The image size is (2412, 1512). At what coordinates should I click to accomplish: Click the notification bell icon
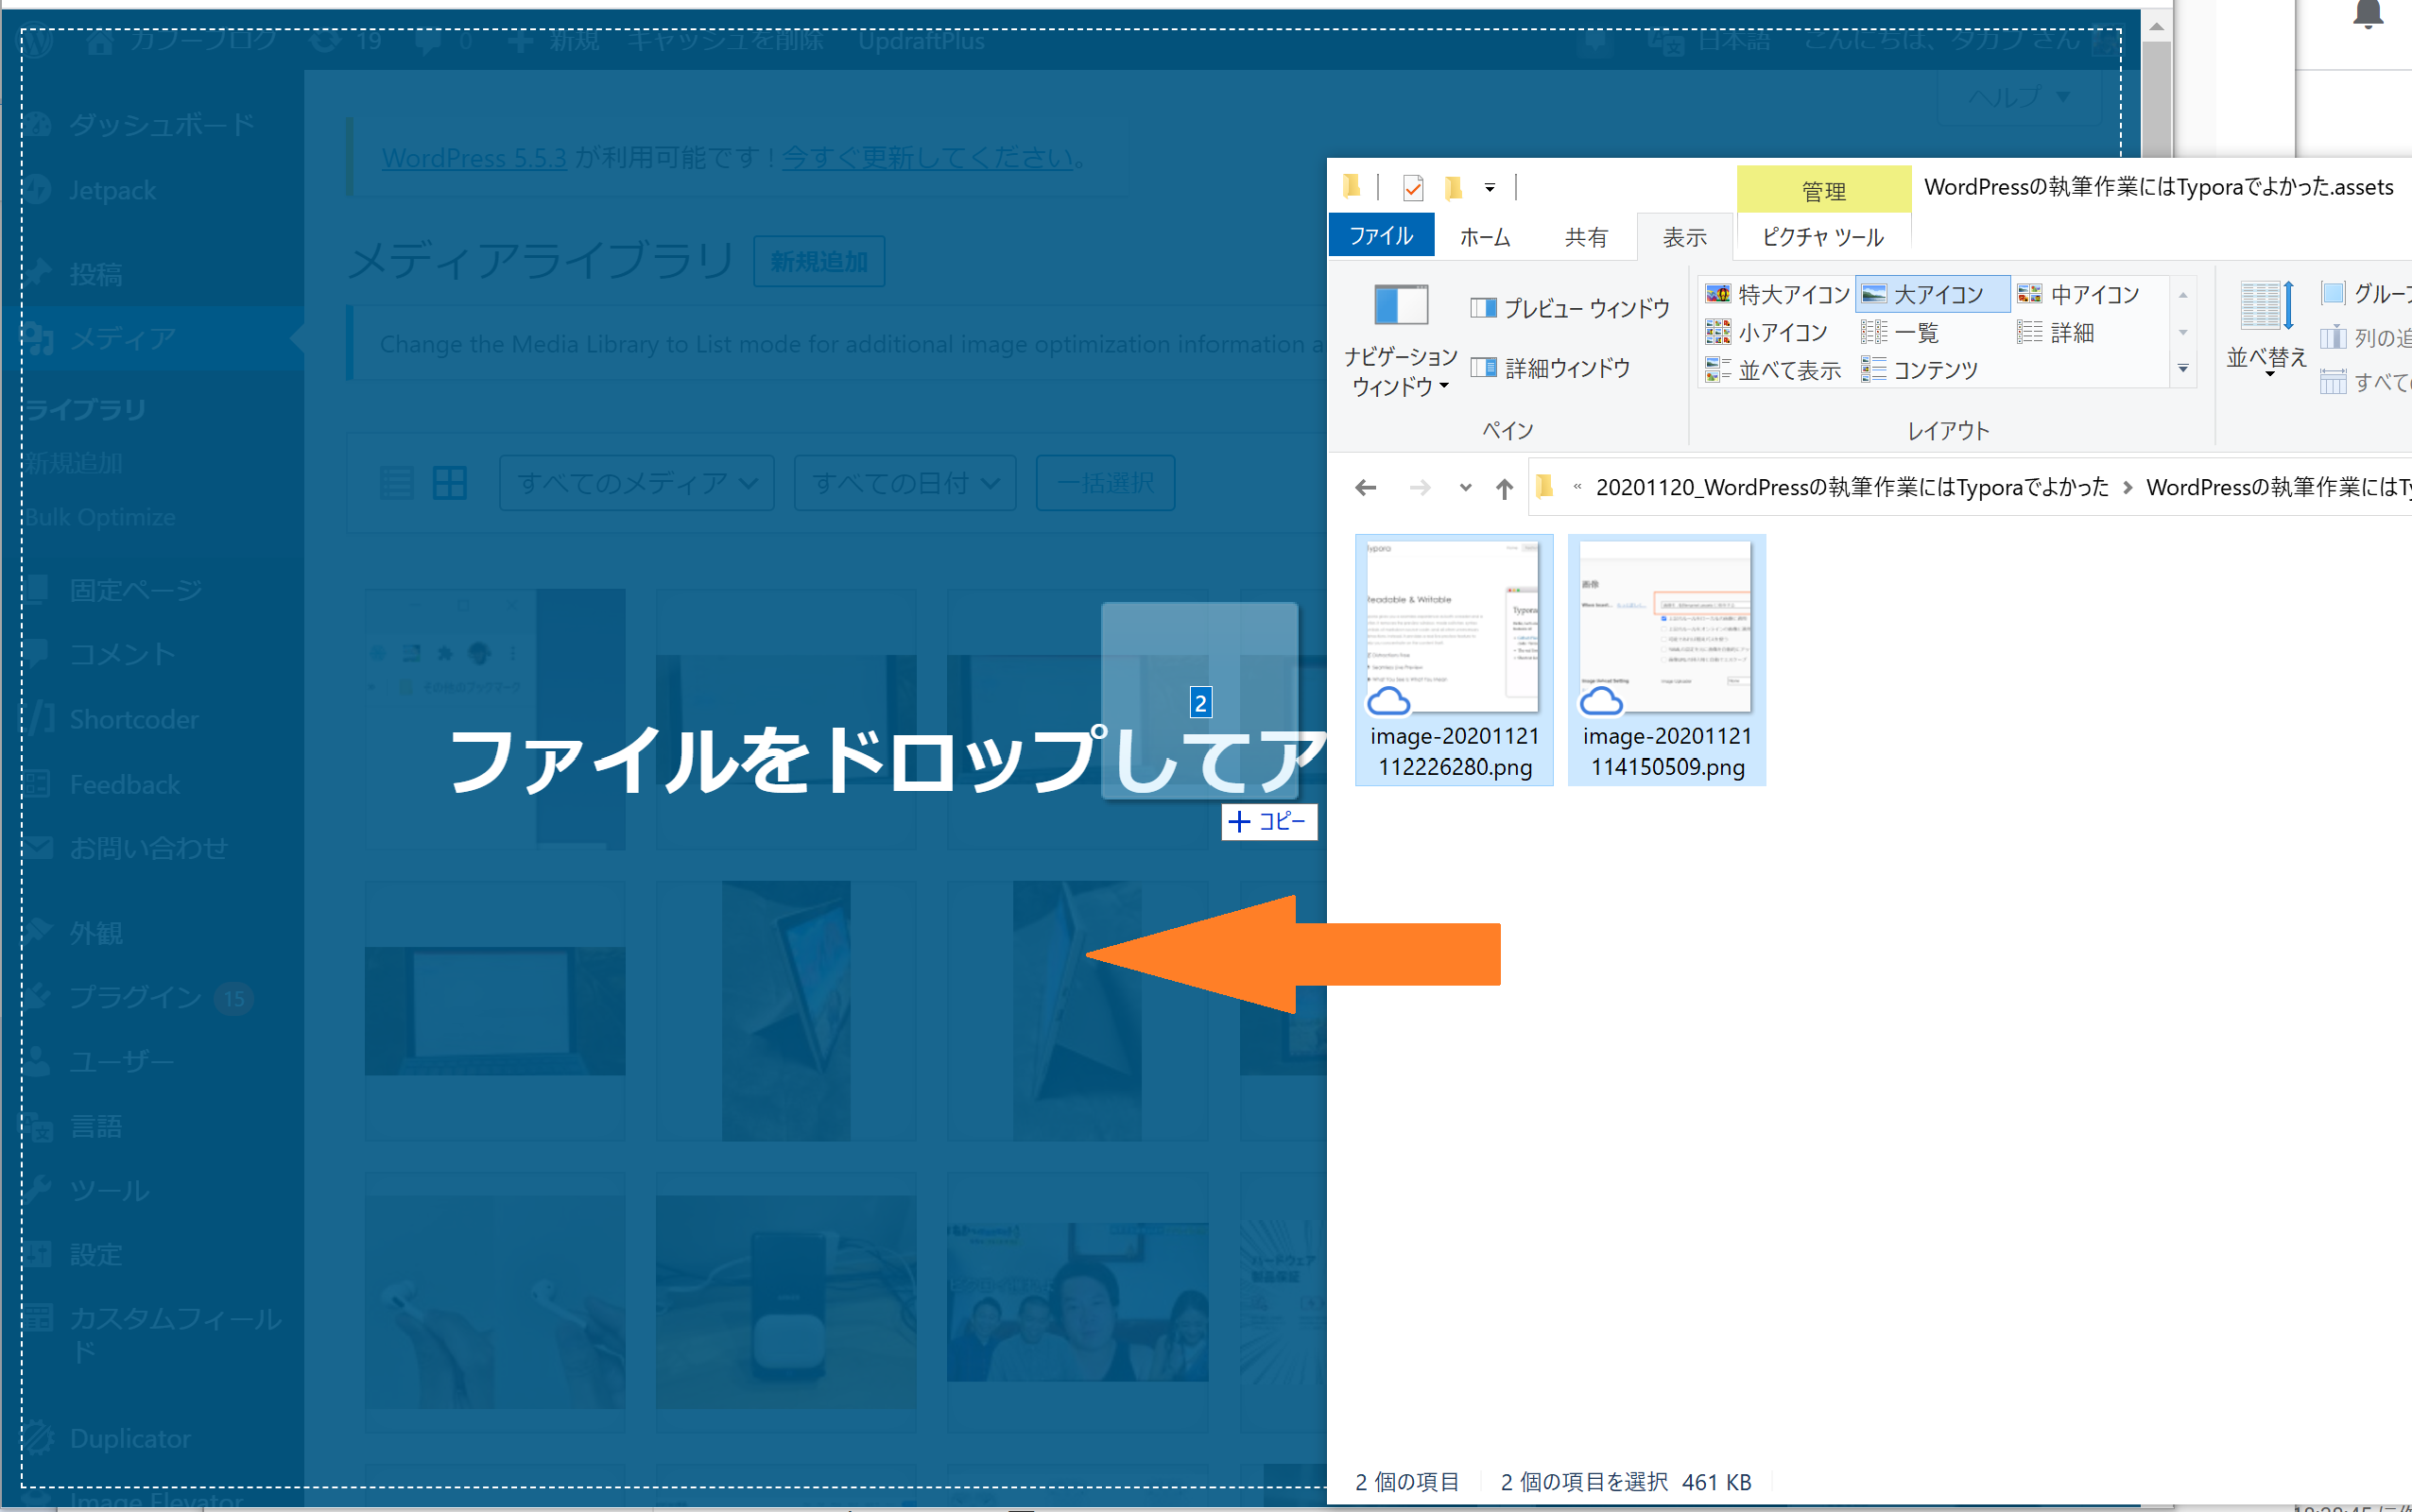click(x=2367, y=14)
